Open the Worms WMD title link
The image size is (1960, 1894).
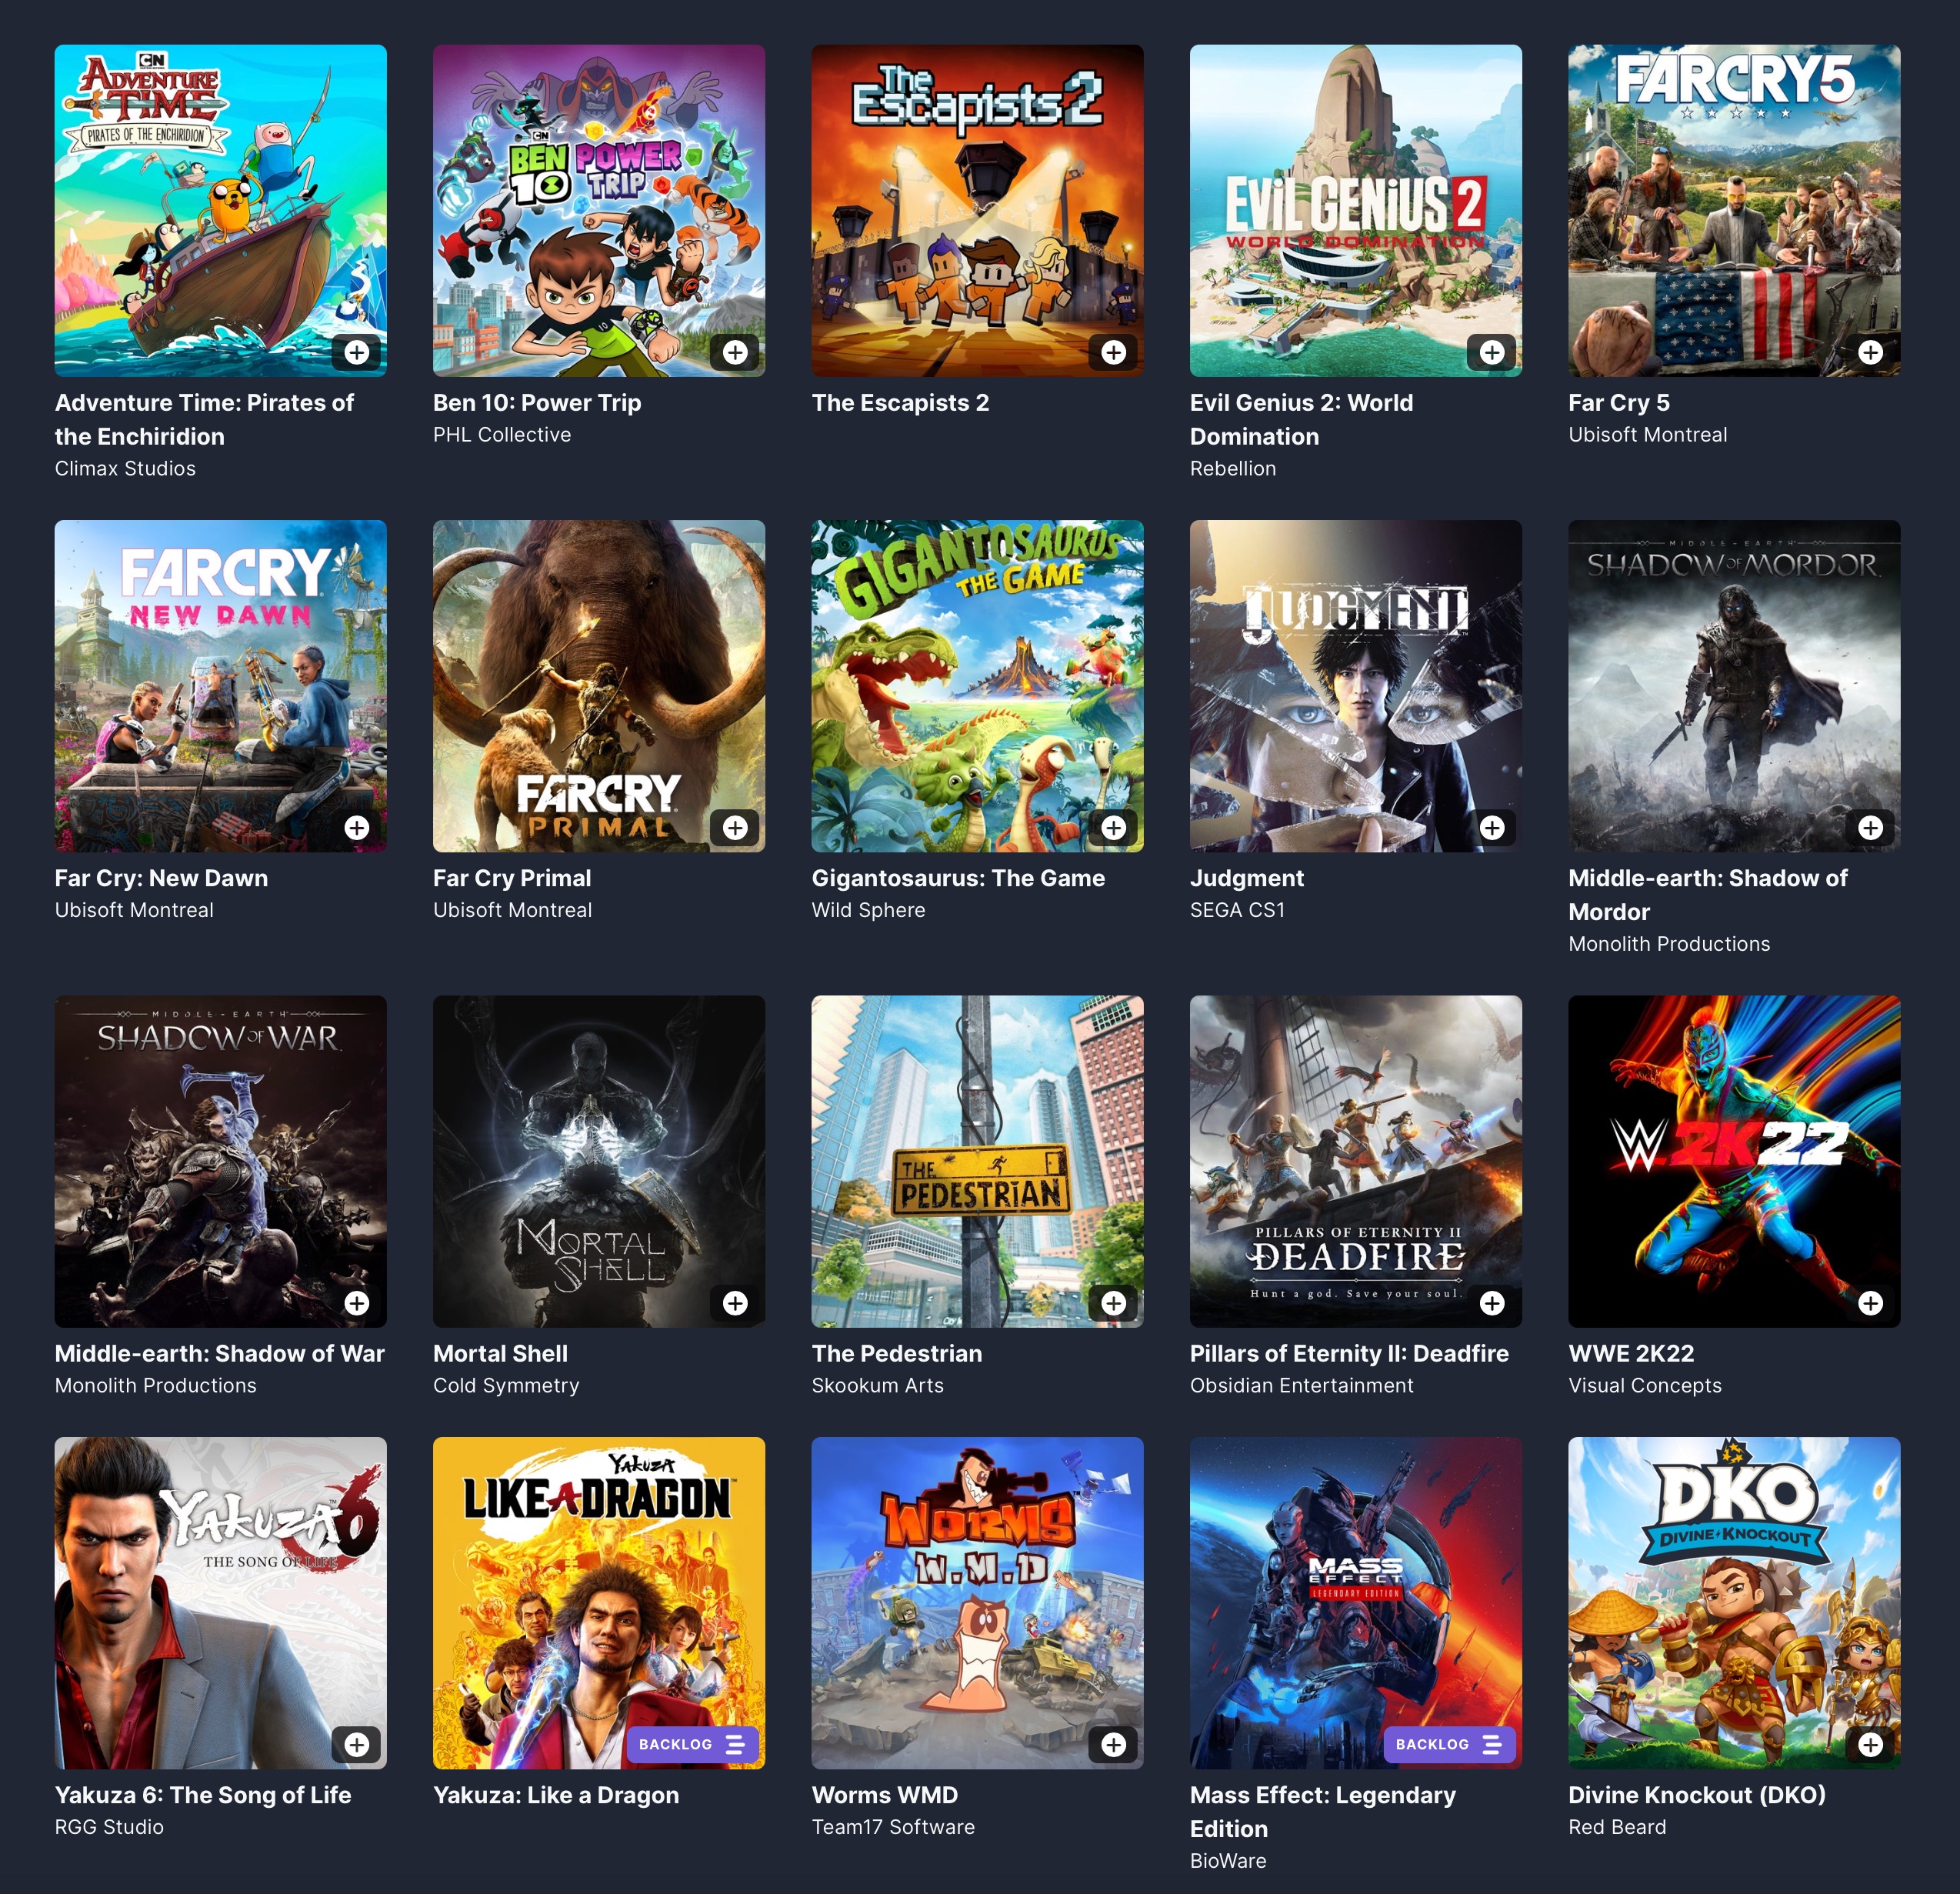885,1795
